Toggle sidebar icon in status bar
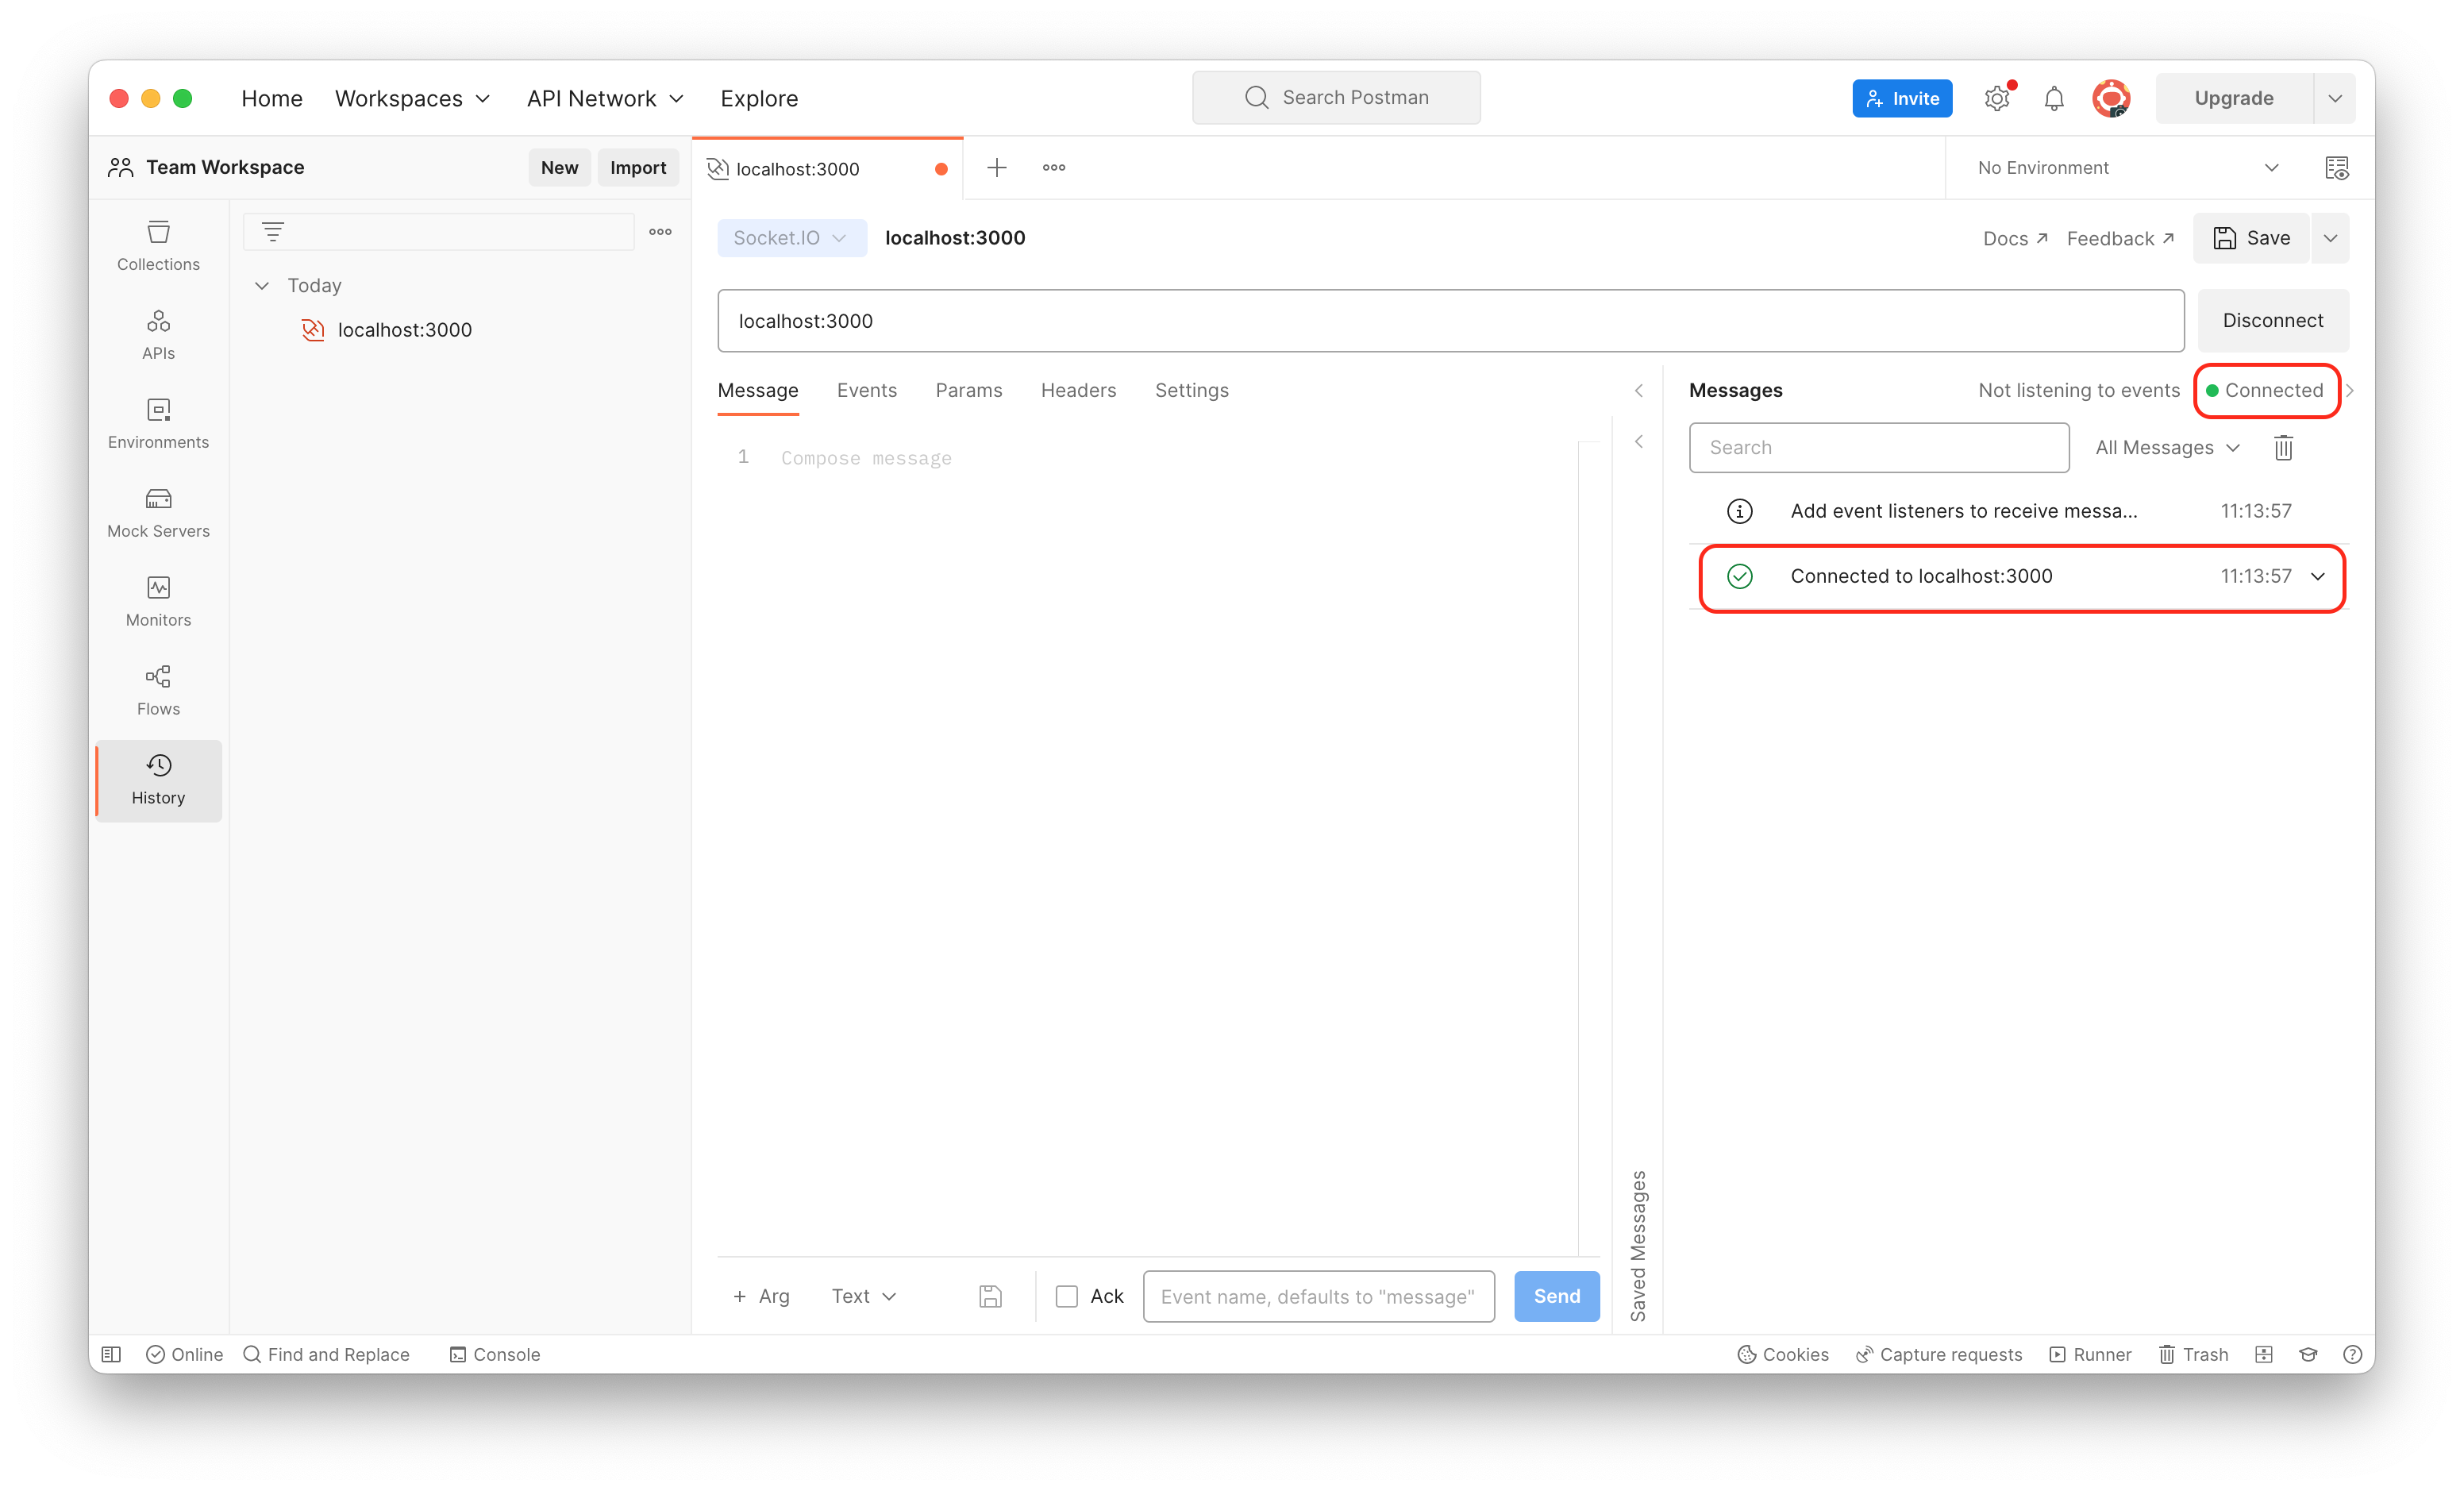Viewport: 2464px width, 1491px height. coord(111,1354)
